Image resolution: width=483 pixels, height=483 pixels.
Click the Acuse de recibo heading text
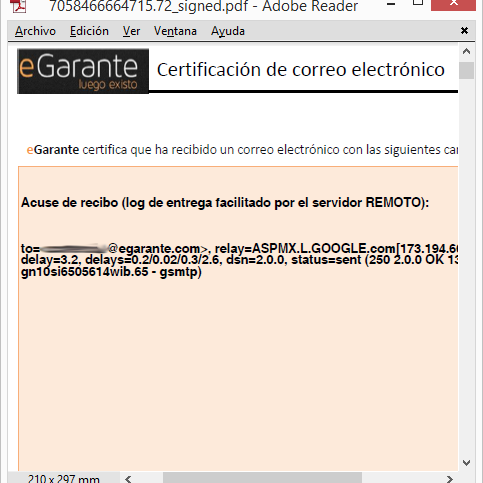pos(225,203)
